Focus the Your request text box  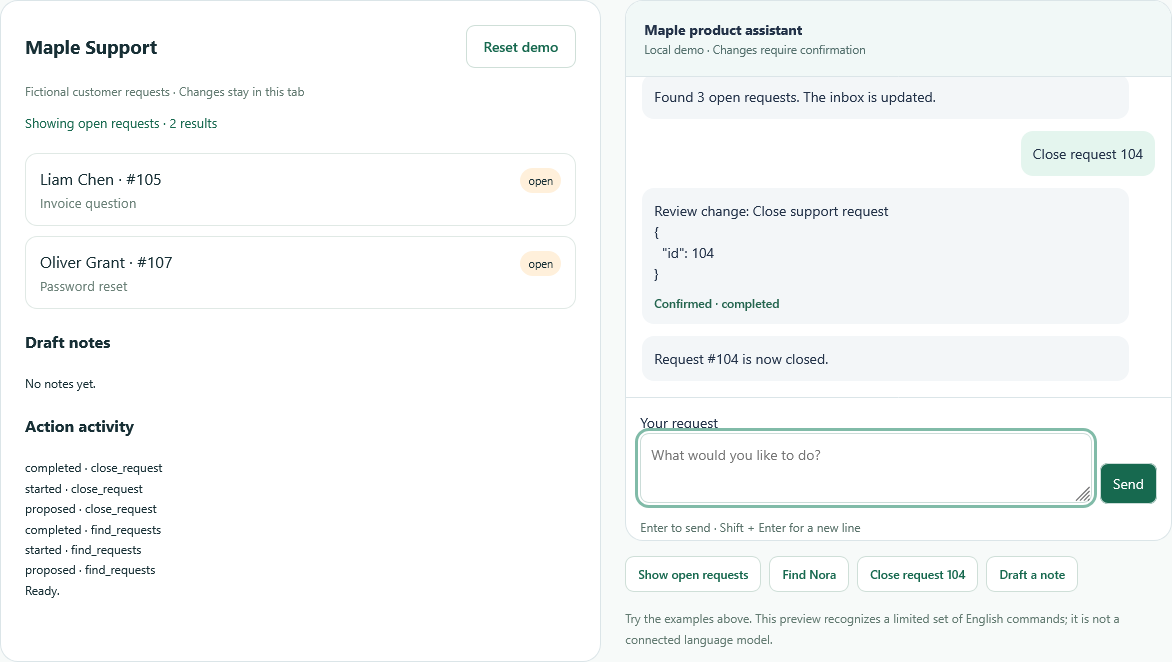tap(866, 468)
